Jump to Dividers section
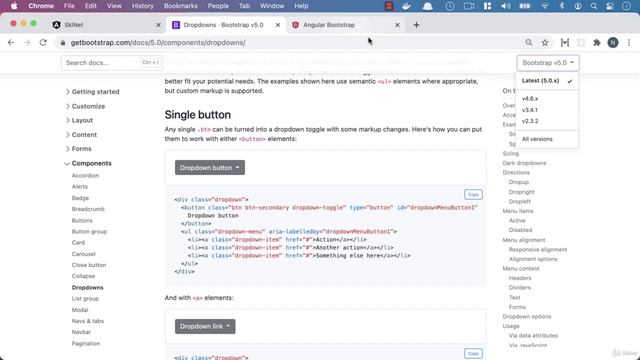Viewport: 640px width, 360px height. [x=520, y=287]
